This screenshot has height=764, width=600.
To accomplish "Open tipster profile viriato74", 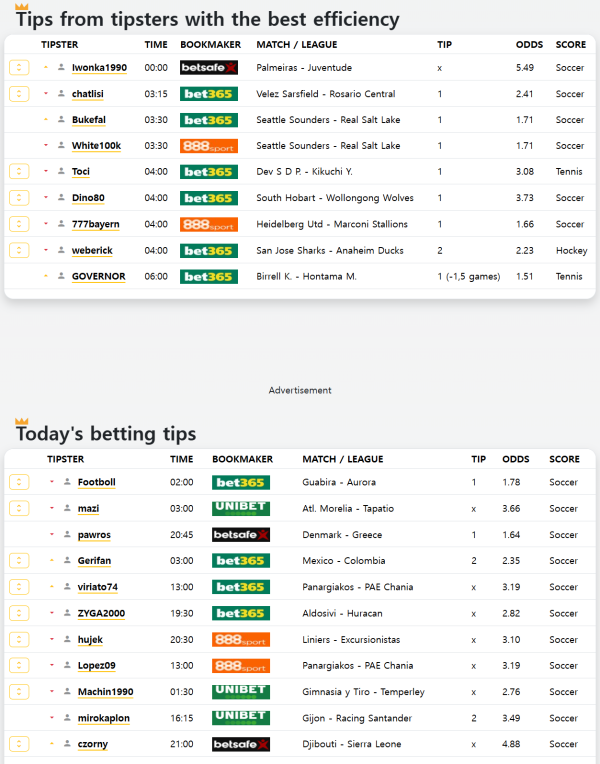I will point(98,587).
